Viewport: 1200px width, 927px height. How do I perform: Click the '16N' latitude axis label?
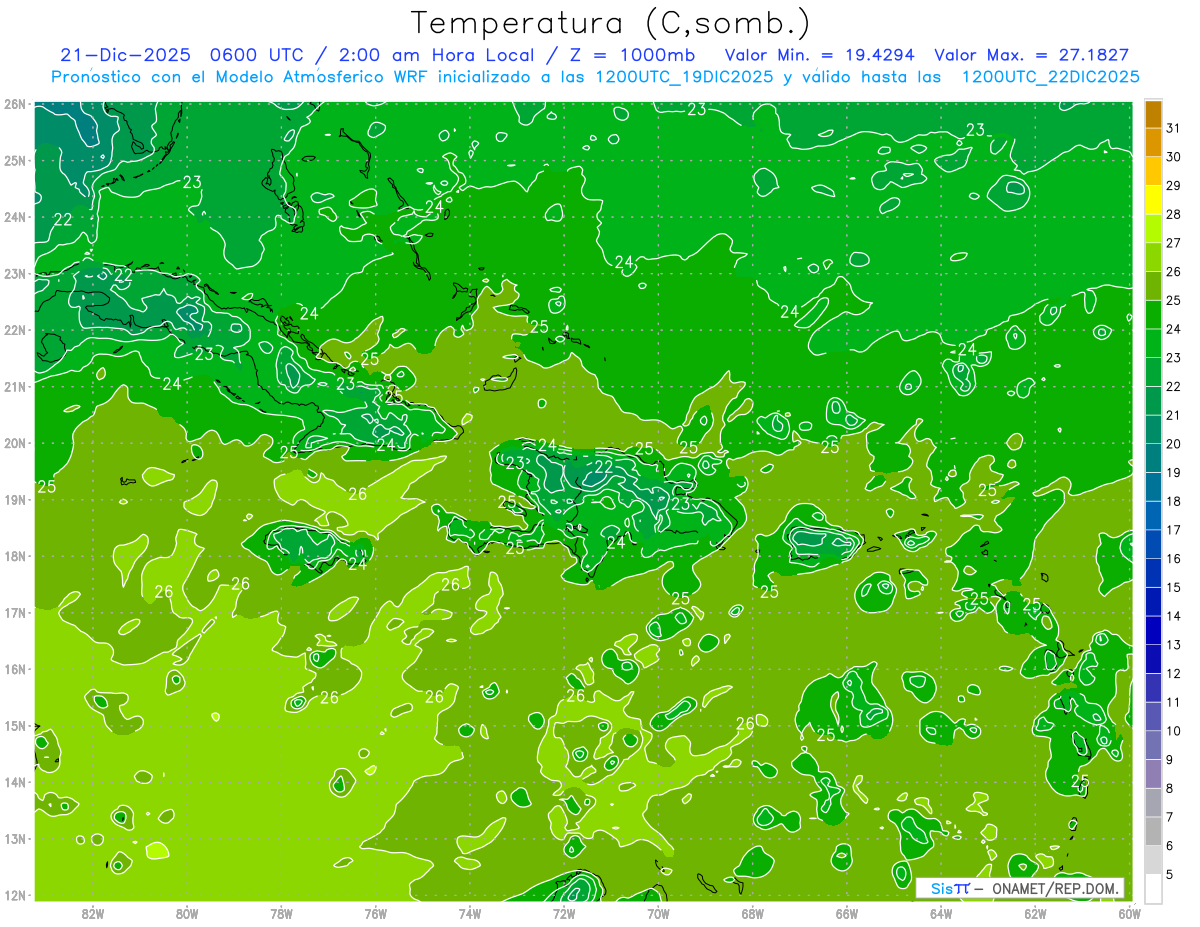(15, 669)
